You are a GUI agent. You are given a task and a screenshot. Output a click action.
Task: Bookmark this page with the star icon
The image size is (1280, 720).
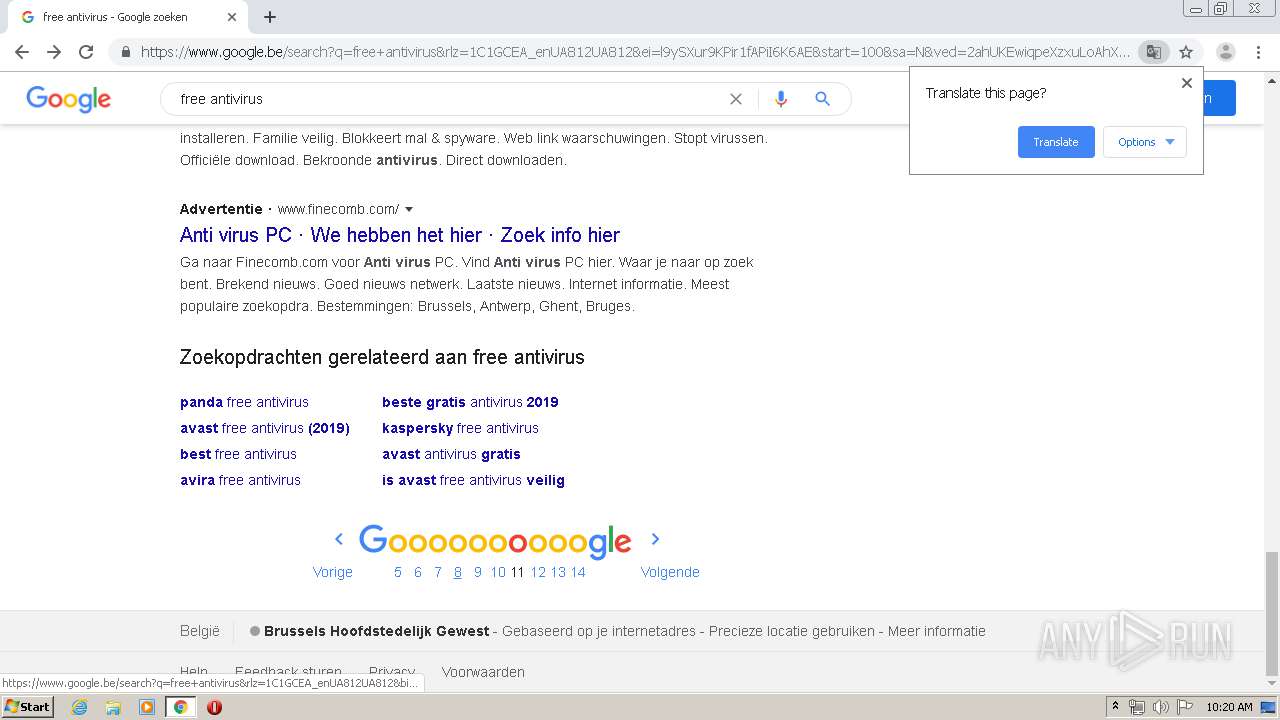click(x=1186, y=52)
